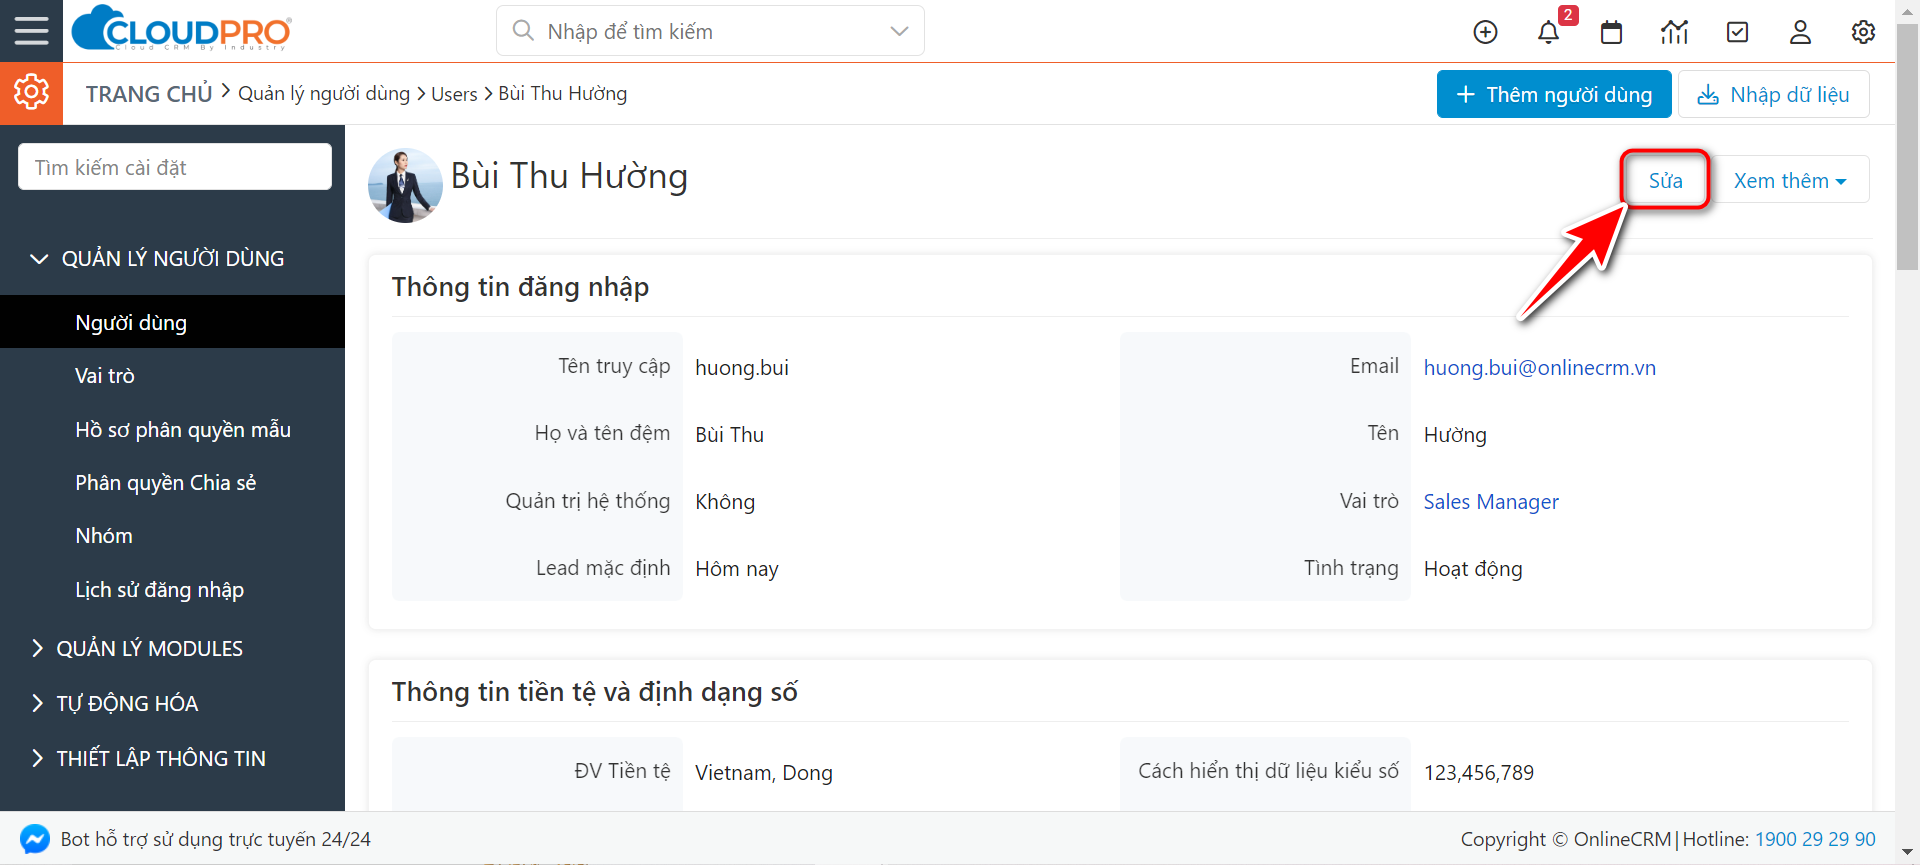This screenshot has width=1920, height=865.
Task: Open the user profile icon
Action: [x=1800, y=32]
